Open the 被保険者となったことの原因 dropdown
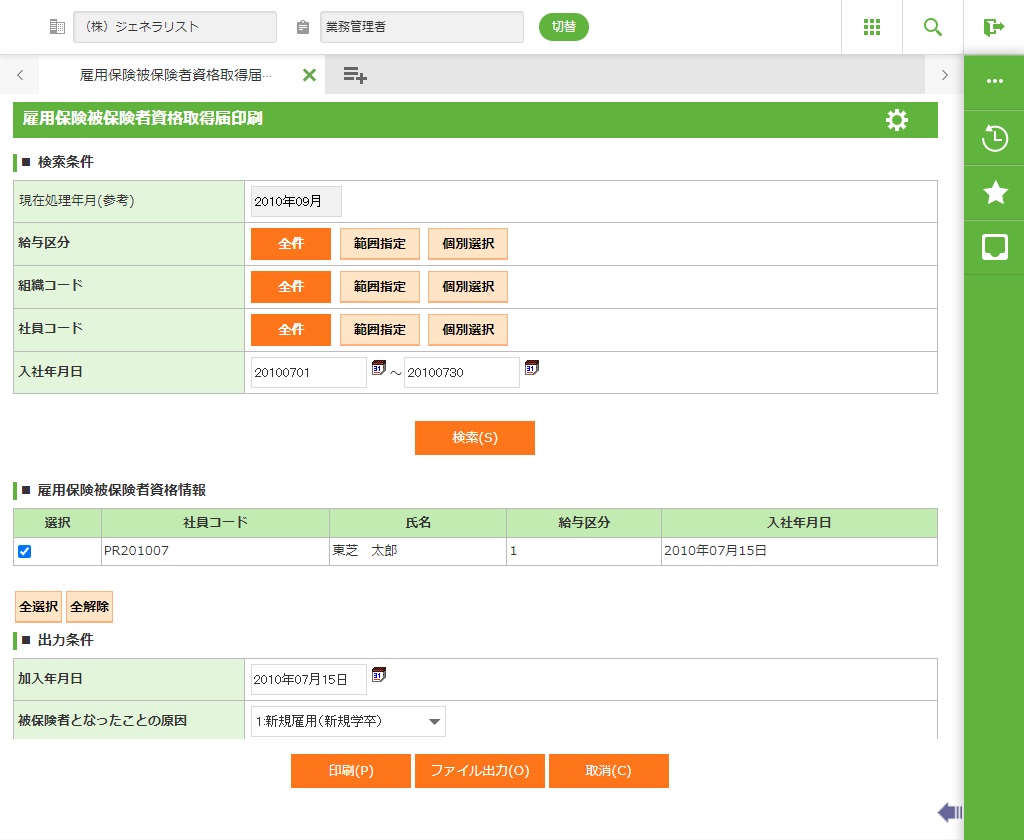This screenshot has height=840, width=1024. click(348, 721)
